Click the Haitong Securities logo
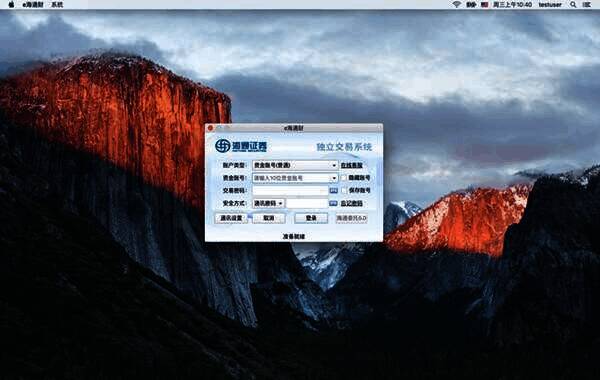Screen dimensions: 600x380 241,146
